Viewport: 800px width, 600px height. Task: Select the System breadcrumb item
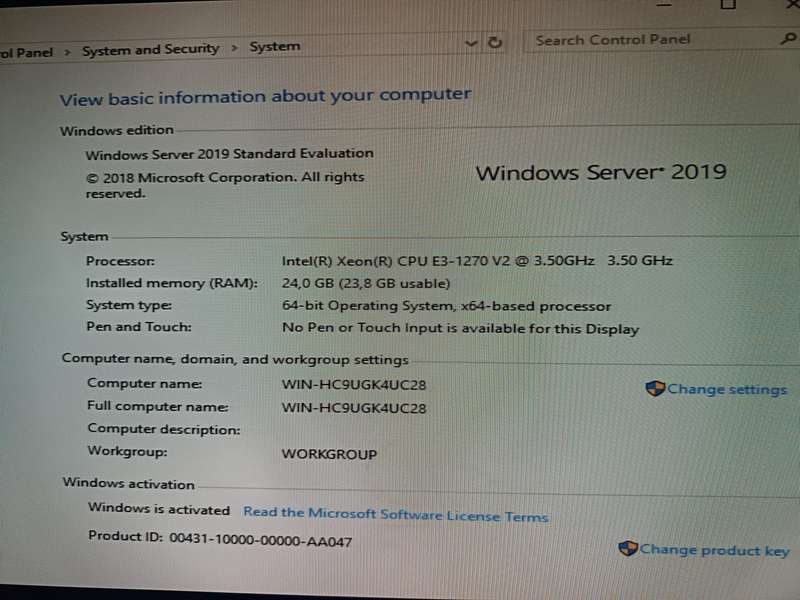[x=274, y=46]
